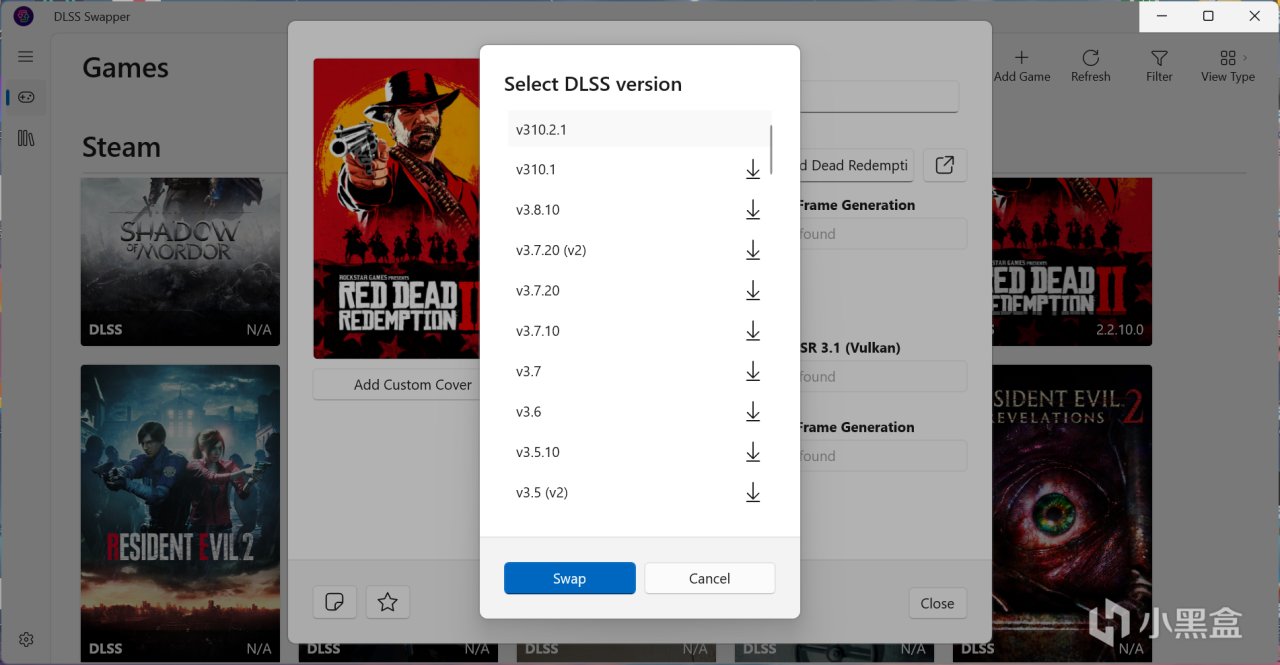The width and height of the screenshot is (1280, 665).
Task: Select the v3.5.10 version label
Action: 538,452
